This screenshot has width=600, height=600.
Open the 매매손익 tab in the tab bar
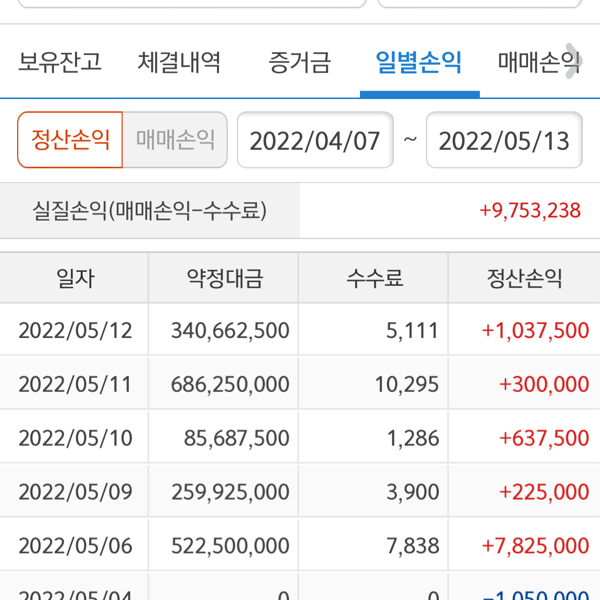click(x=538, y=63)
